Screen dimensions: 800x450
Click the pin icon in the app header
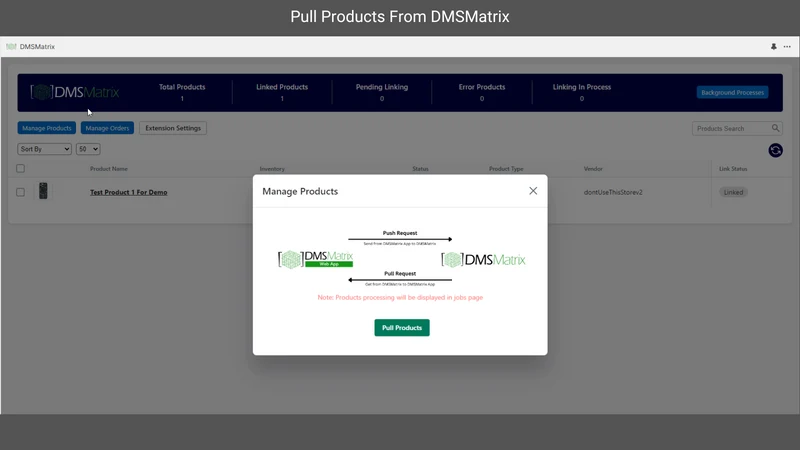click(773, 46)
